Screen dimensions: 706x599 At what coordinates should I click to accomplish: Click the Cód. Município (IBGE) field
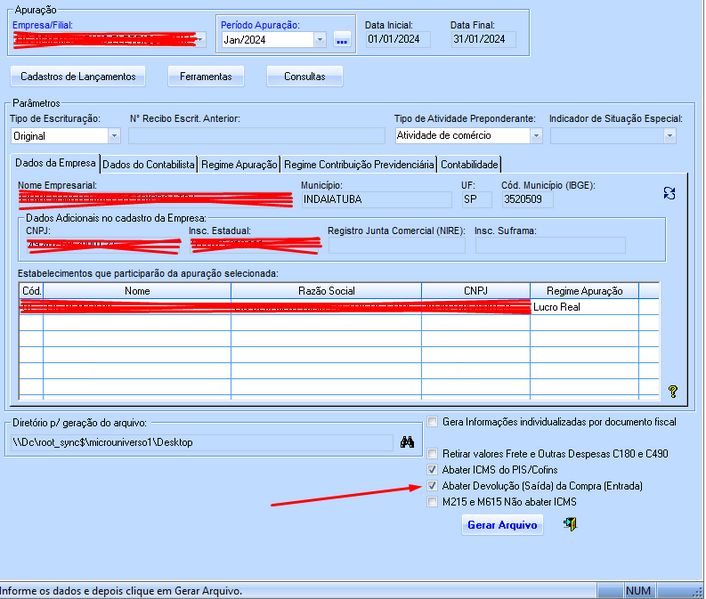pyautogui.click(x=528, y=200)
